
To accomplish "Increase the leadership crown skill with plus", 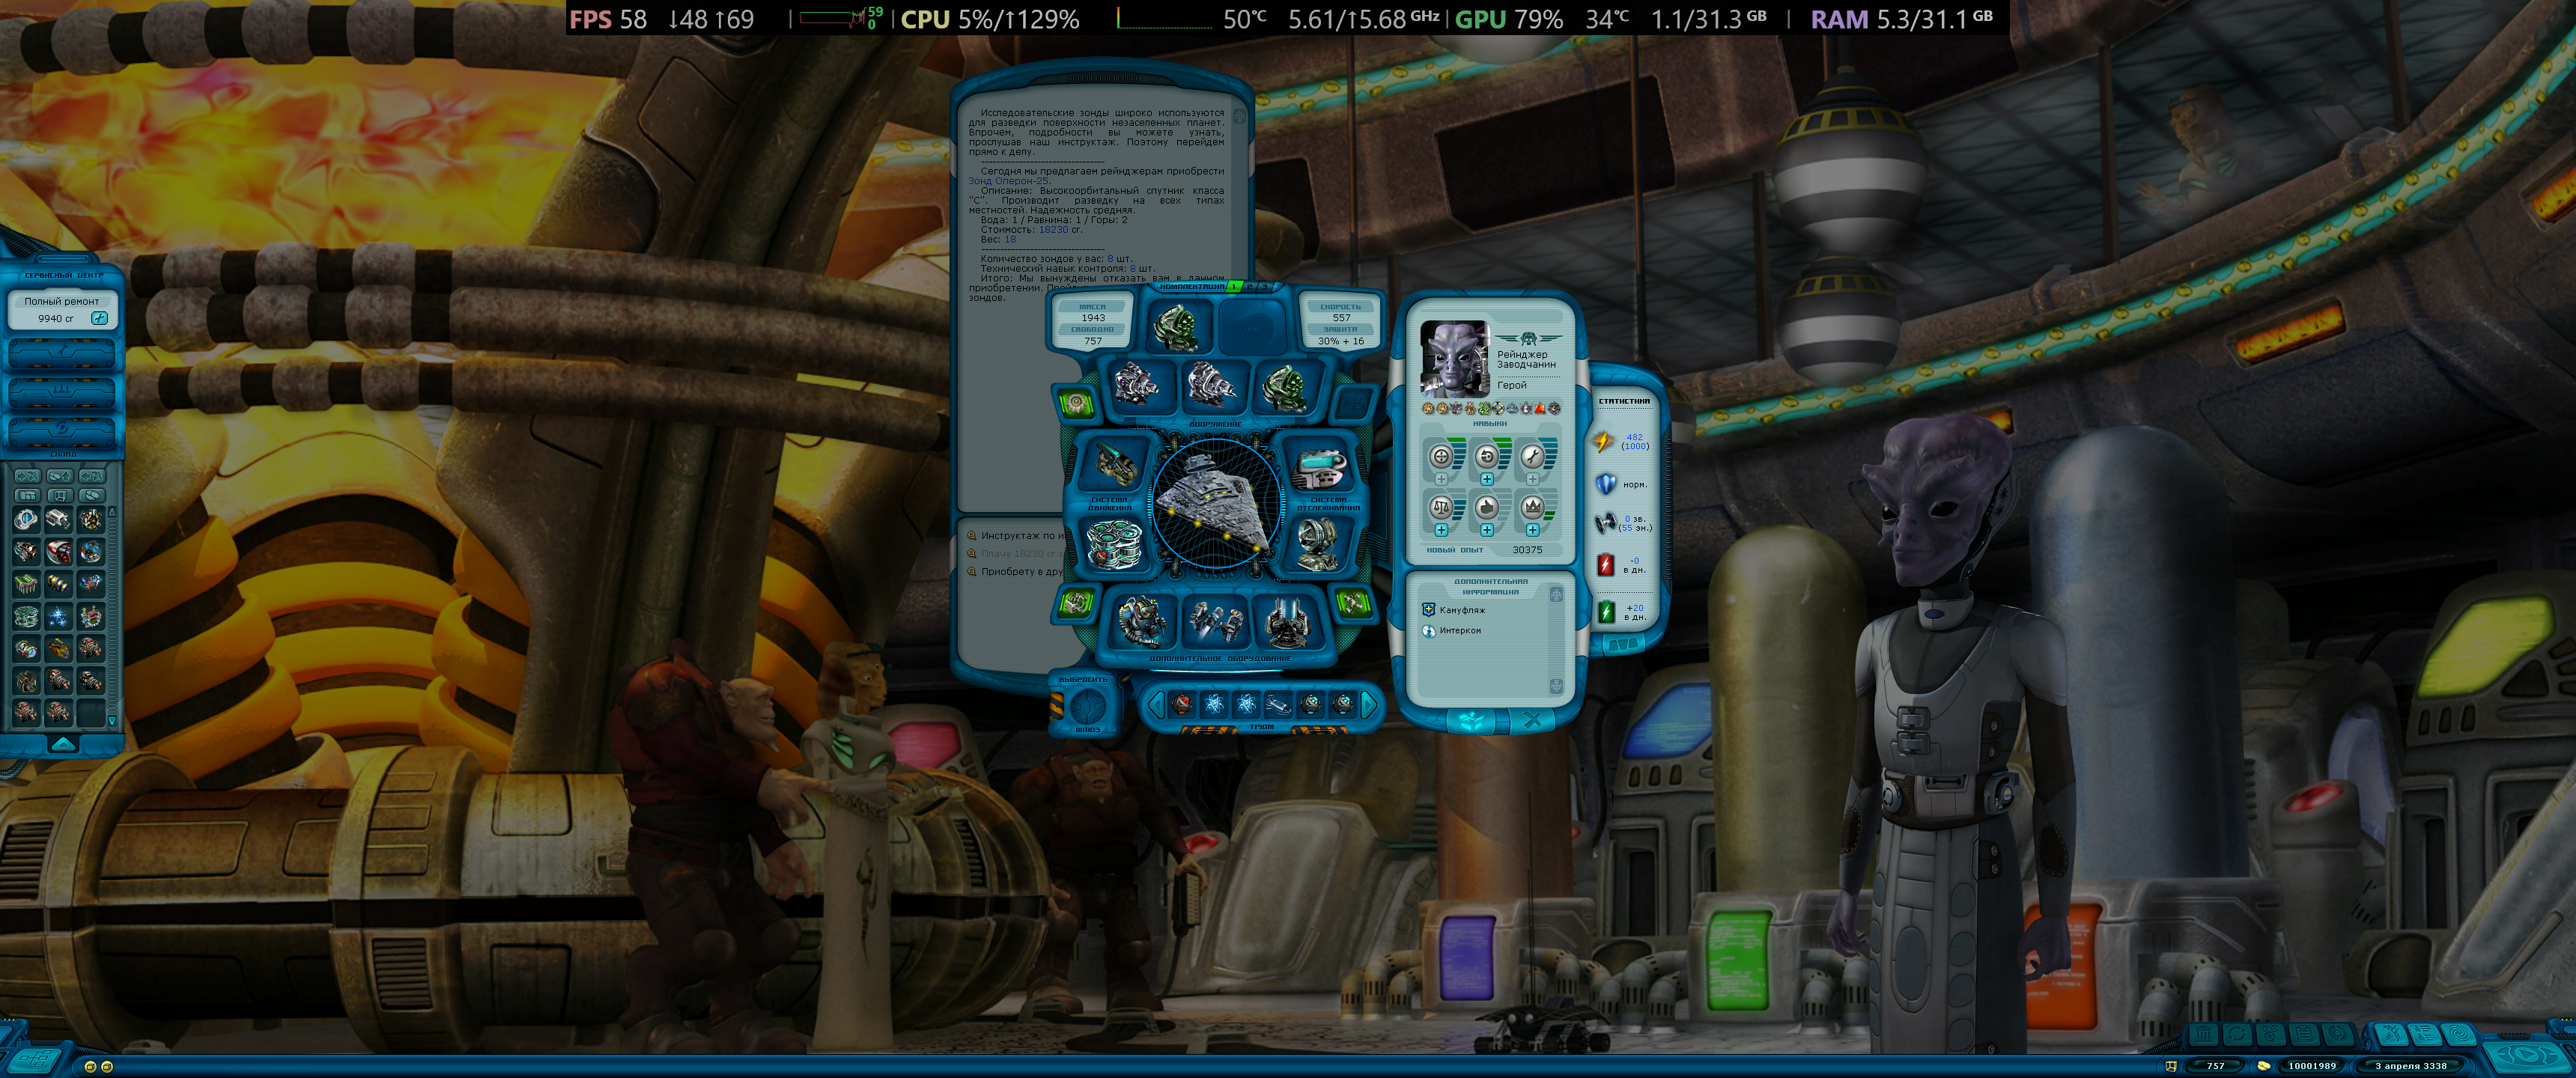I will click(x=1532, y=530).
